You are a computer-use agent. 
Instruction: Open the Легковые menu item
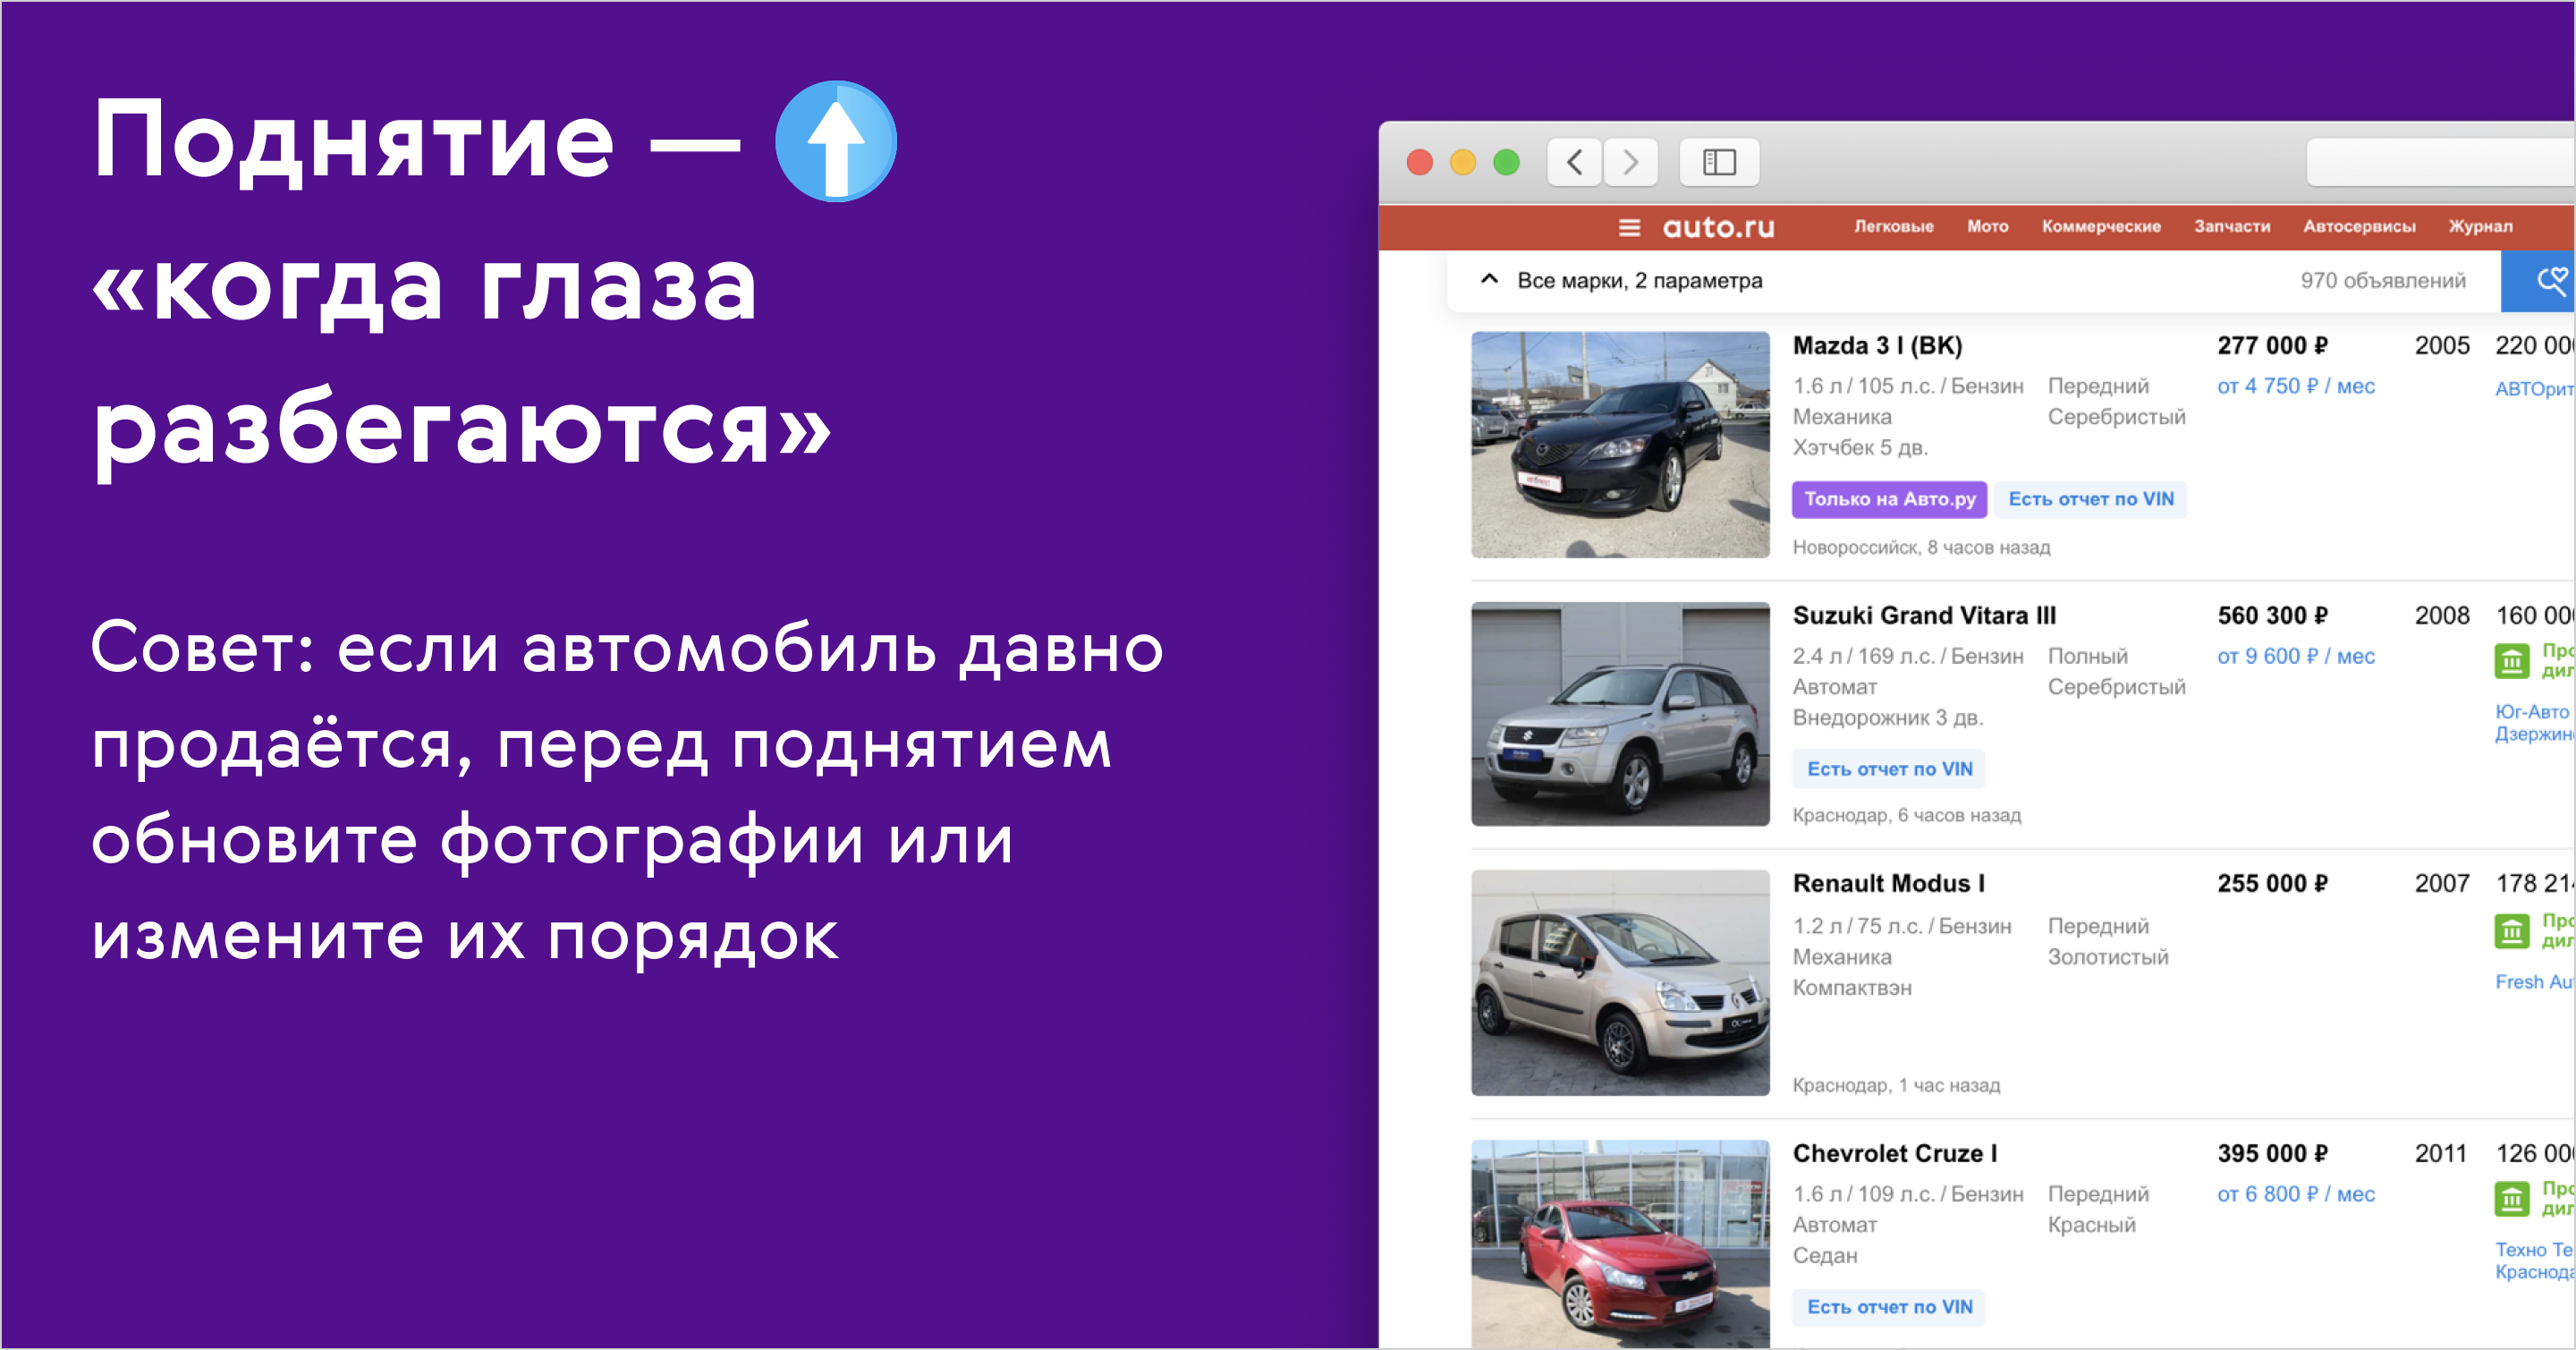click(x=1893, y=227)
